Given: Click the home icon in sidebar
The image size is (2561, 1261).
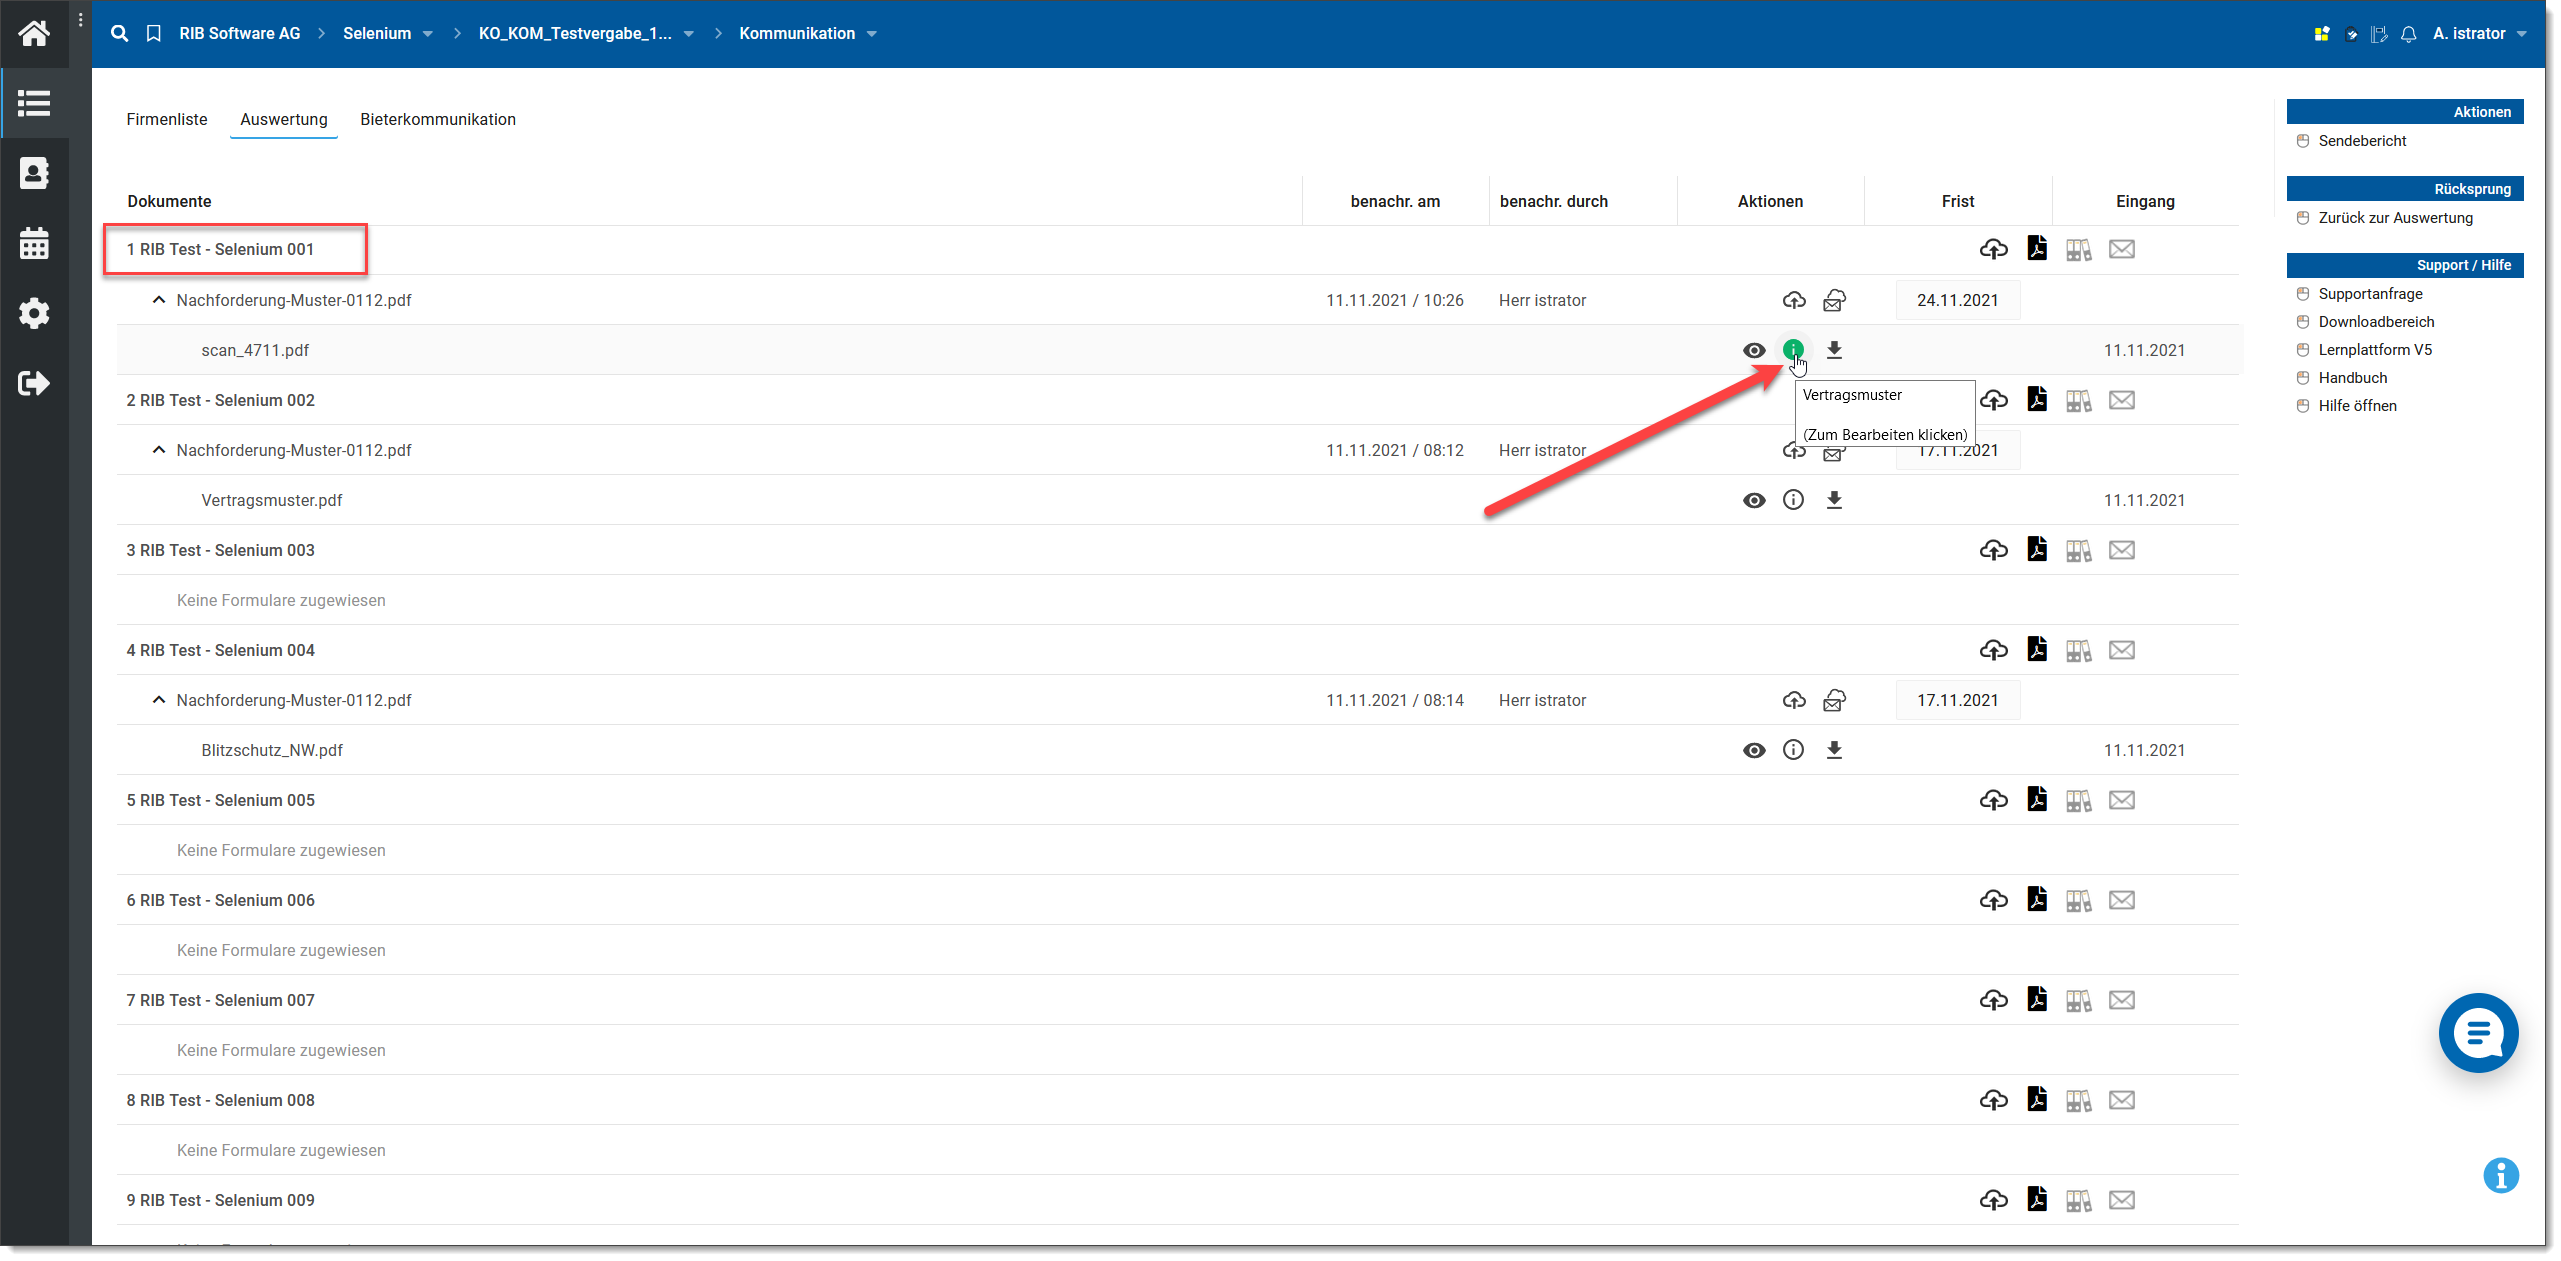Looking at the screenshot, I should [34, 34].
